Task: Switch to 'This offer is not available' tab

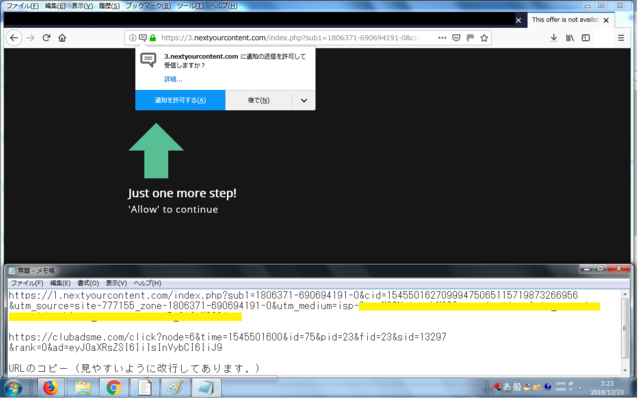Action: [x=565, y=20]
